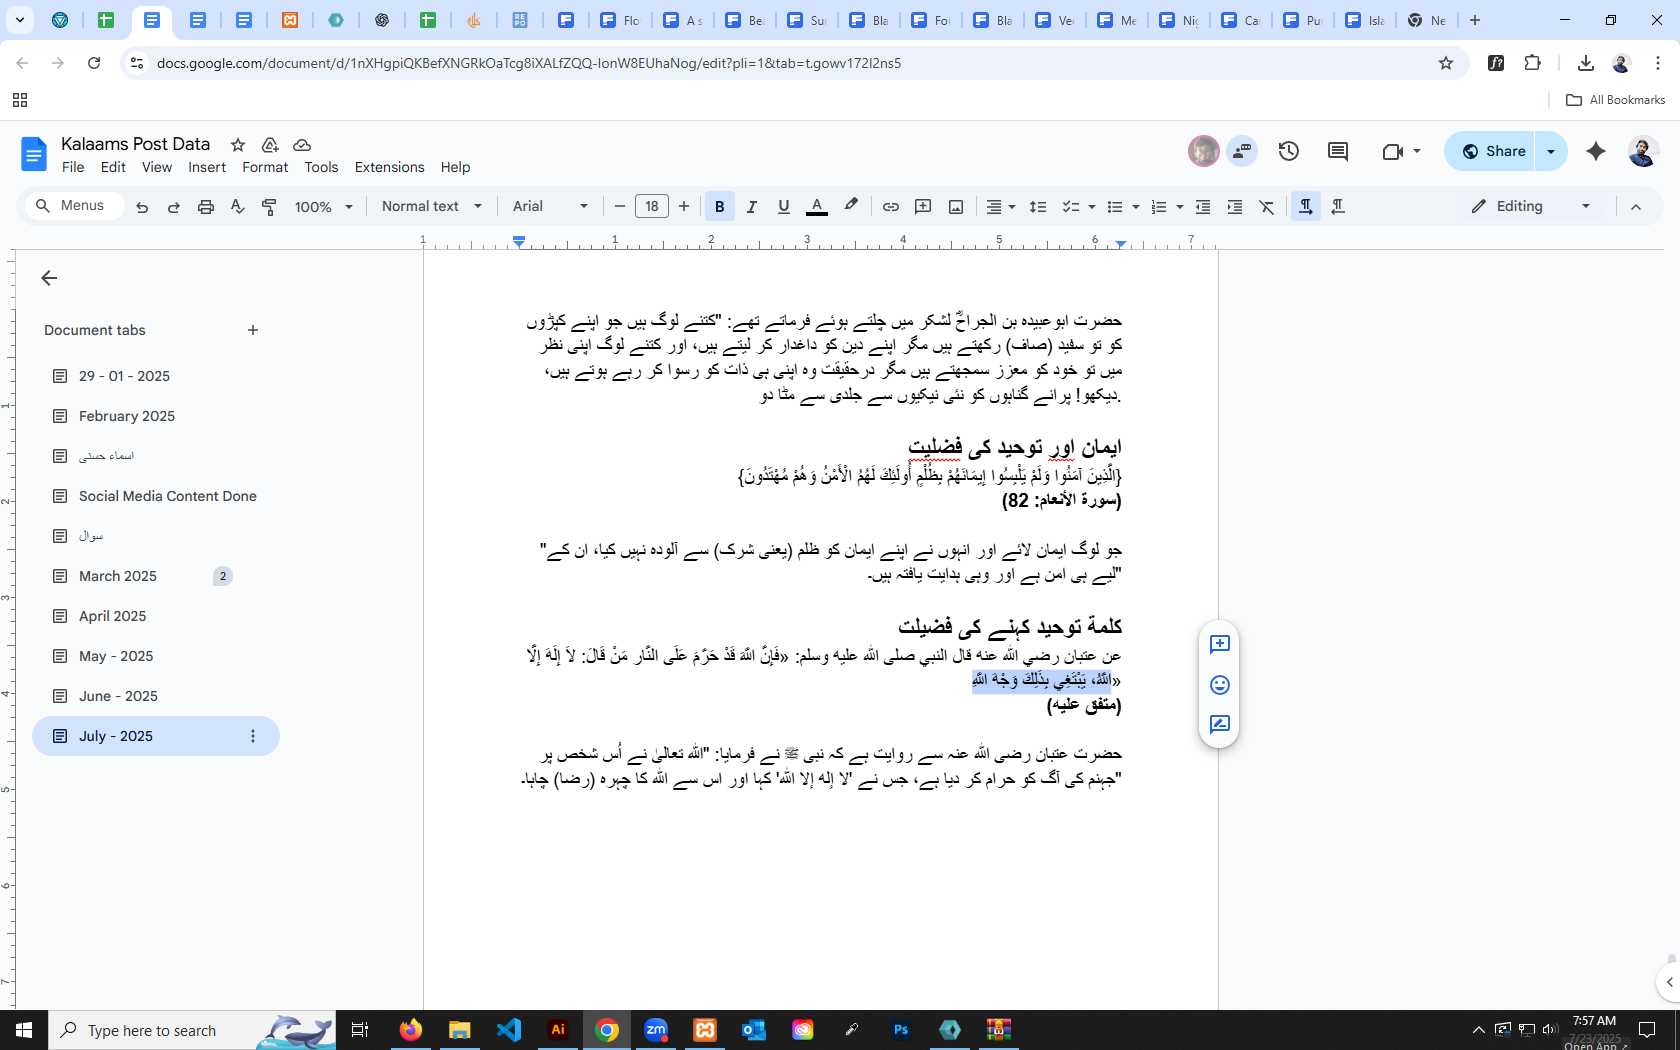
Task: Open line and paragraph spacing options
Action: pos(1038,207)
